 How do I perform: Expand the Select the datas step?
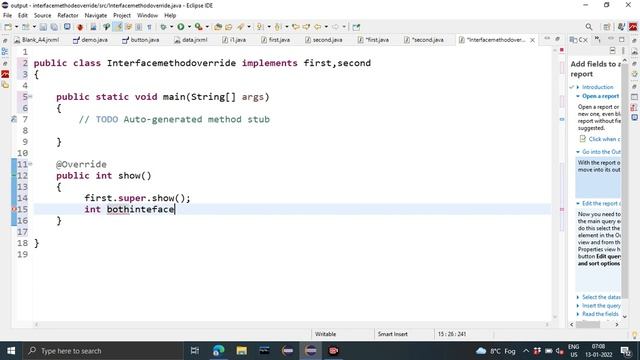[578, 297]
